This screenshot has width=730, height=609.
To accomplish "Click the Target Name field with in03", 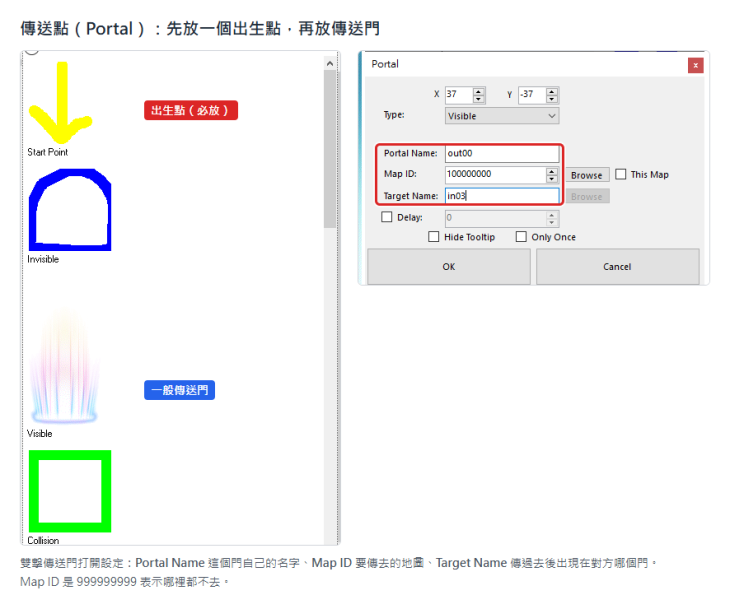I will tap(502, 196).
